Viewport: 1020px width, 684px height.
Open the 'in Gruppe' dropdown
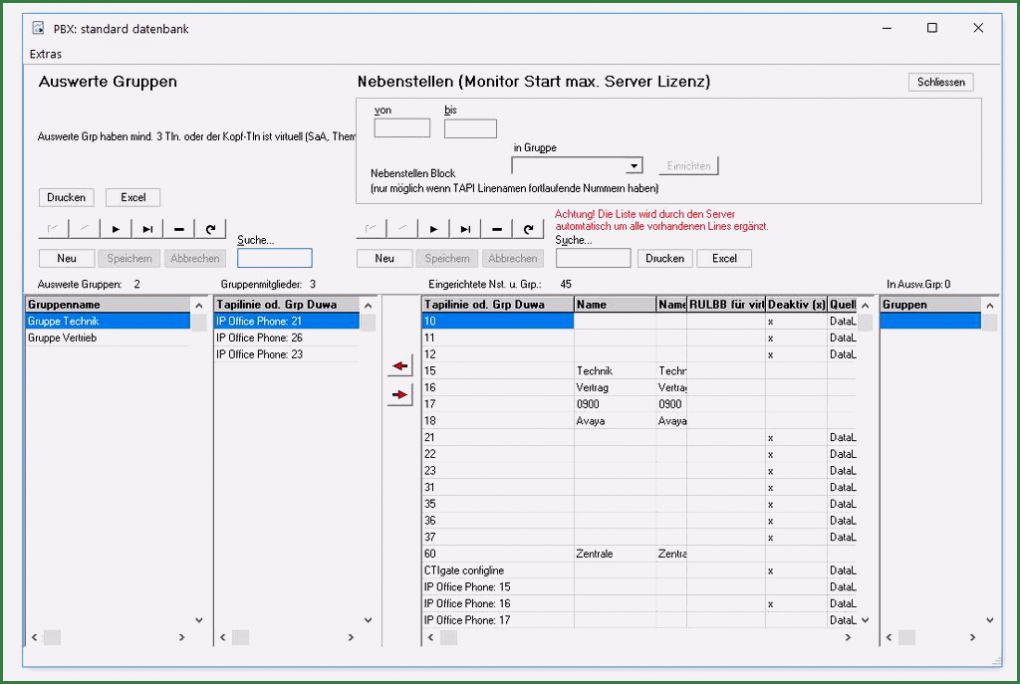[634, 166]
